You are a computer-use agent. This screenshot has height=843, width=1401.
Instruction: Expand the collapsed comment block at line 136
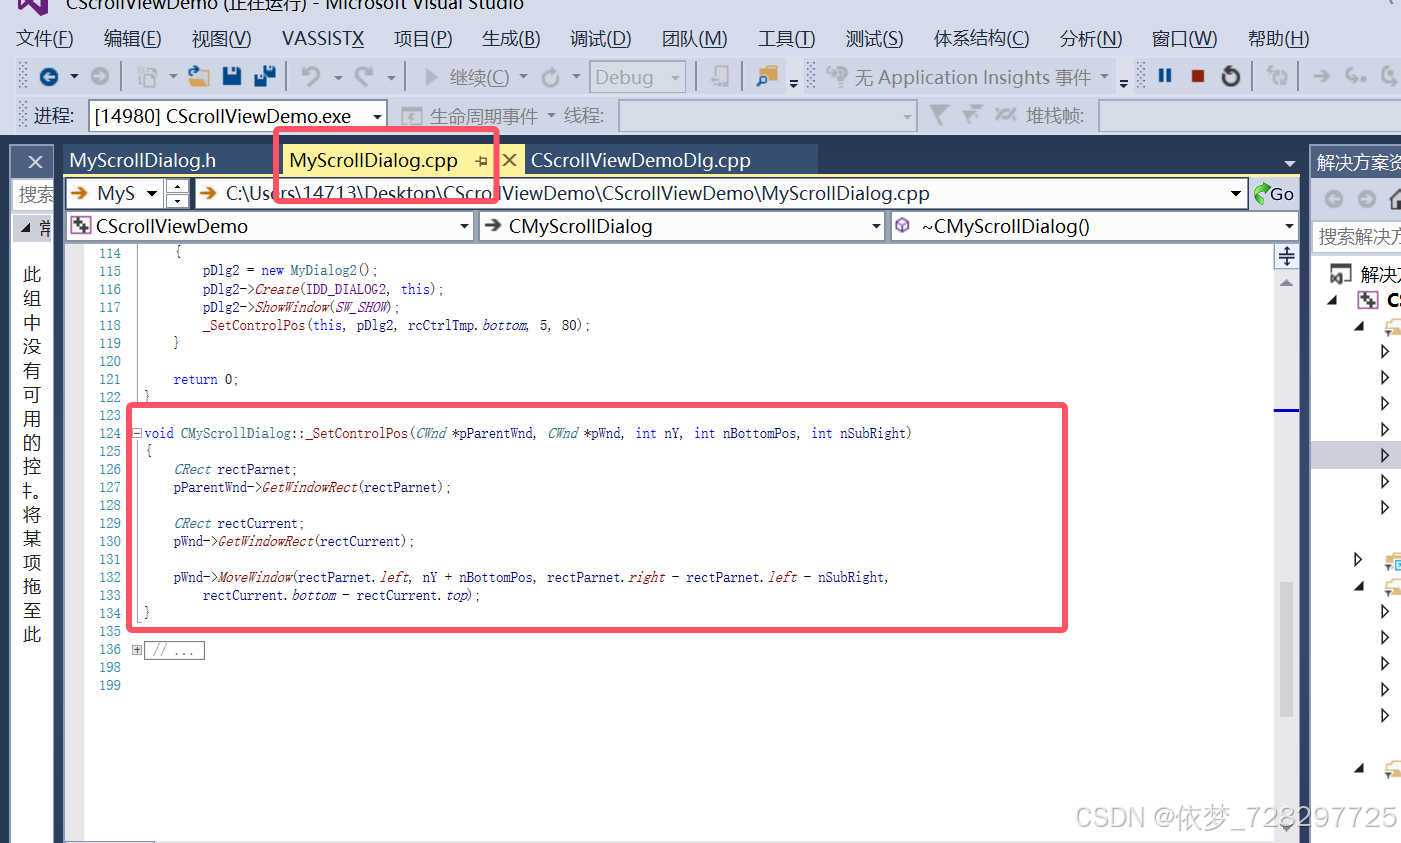[137, 650]
